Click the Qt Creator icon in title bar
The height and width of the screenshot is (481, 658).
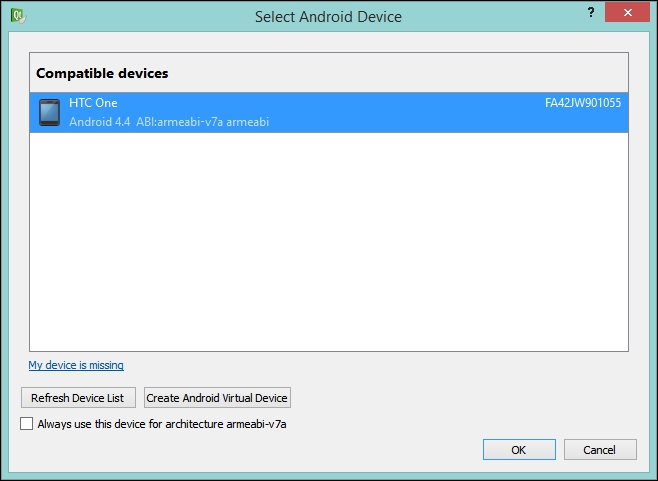click(18, 16)
